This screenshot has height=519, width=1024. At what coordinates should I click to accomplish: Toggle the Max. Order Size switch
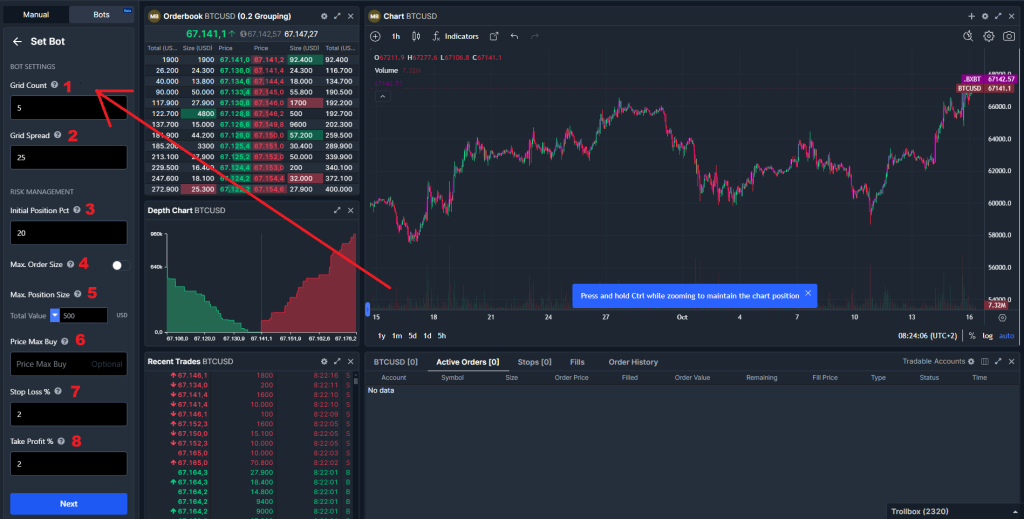119,265
